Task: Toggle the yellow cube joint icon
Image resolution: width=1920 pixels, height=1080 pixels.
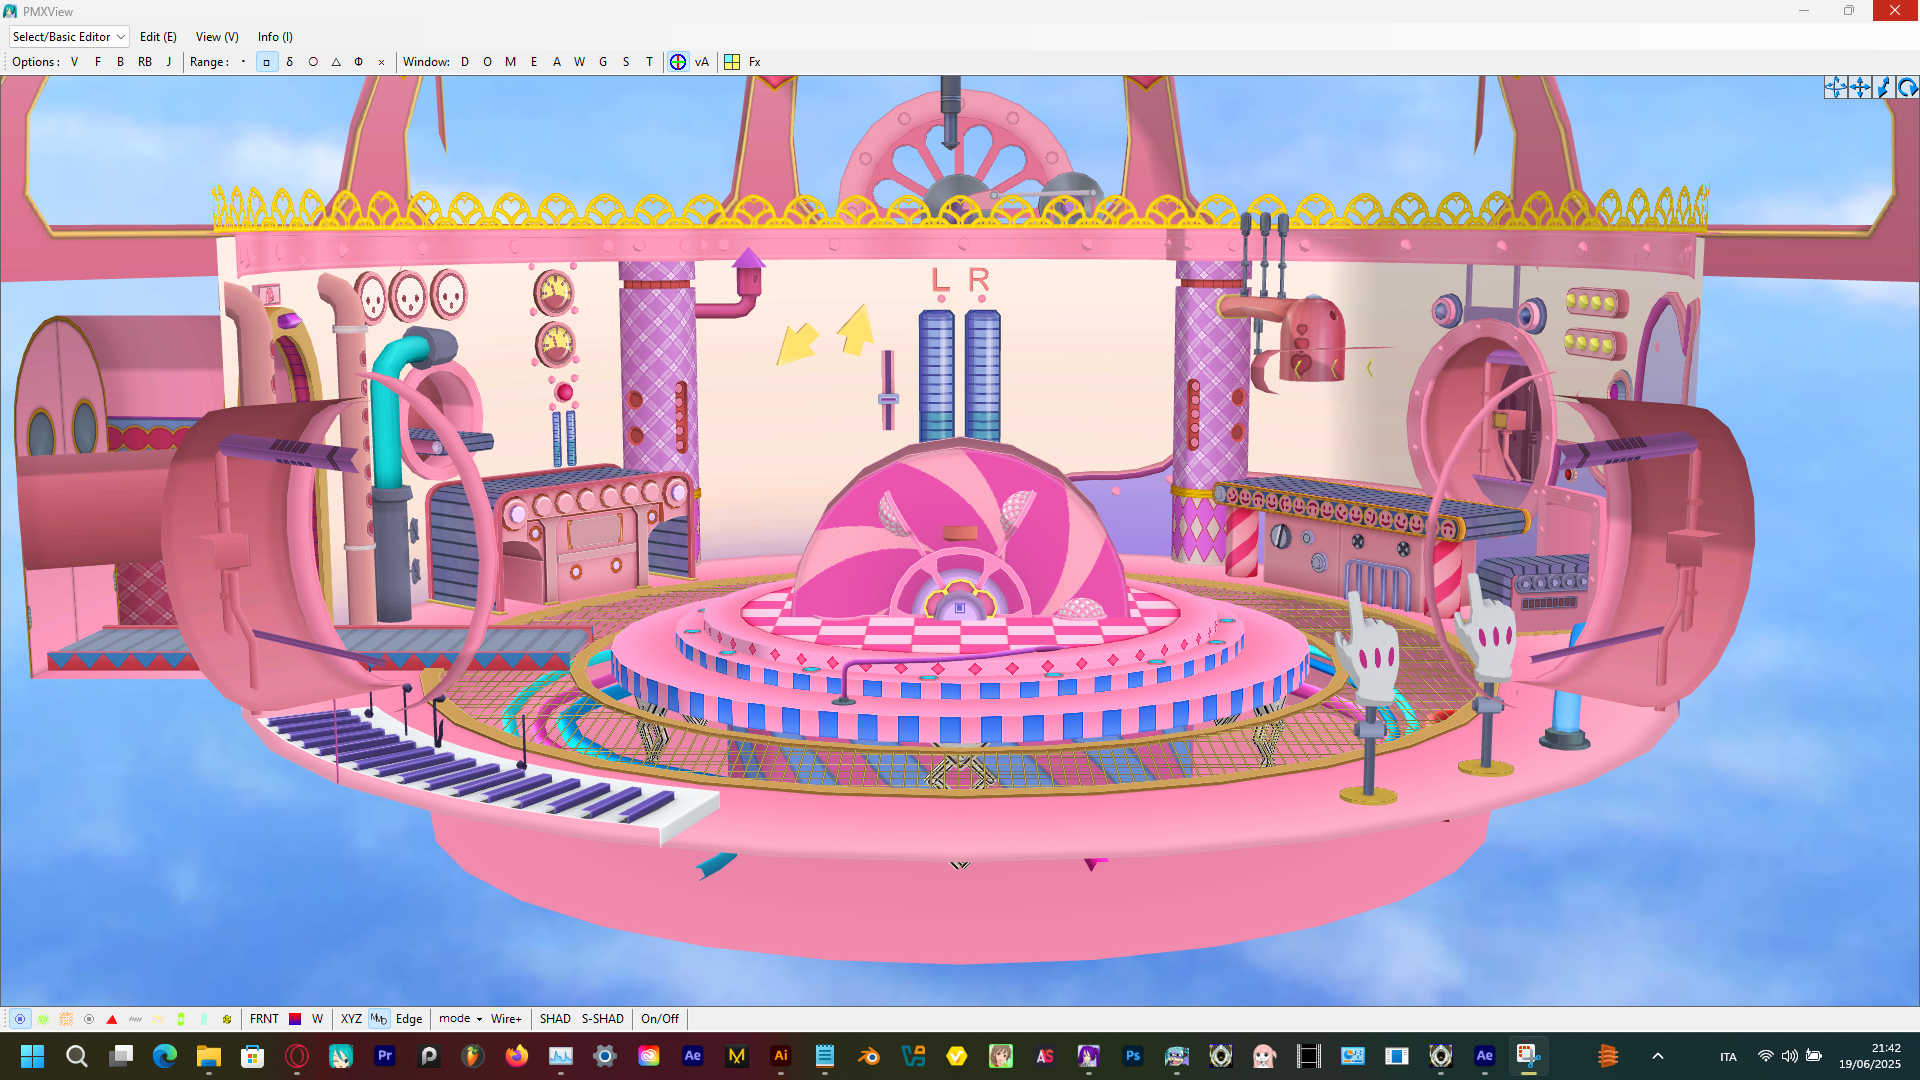Action: coord(227,1019)
